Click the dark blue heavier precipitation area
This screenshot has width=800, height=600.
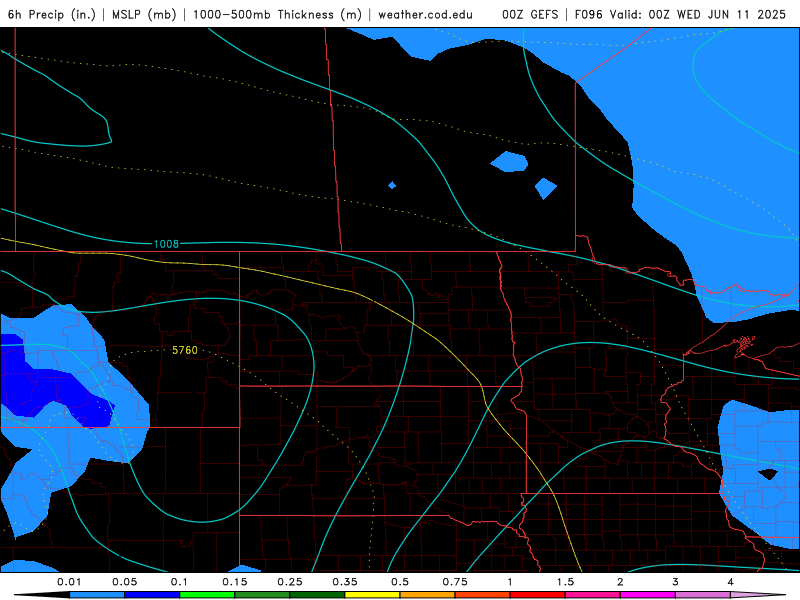tap(51, 388)
